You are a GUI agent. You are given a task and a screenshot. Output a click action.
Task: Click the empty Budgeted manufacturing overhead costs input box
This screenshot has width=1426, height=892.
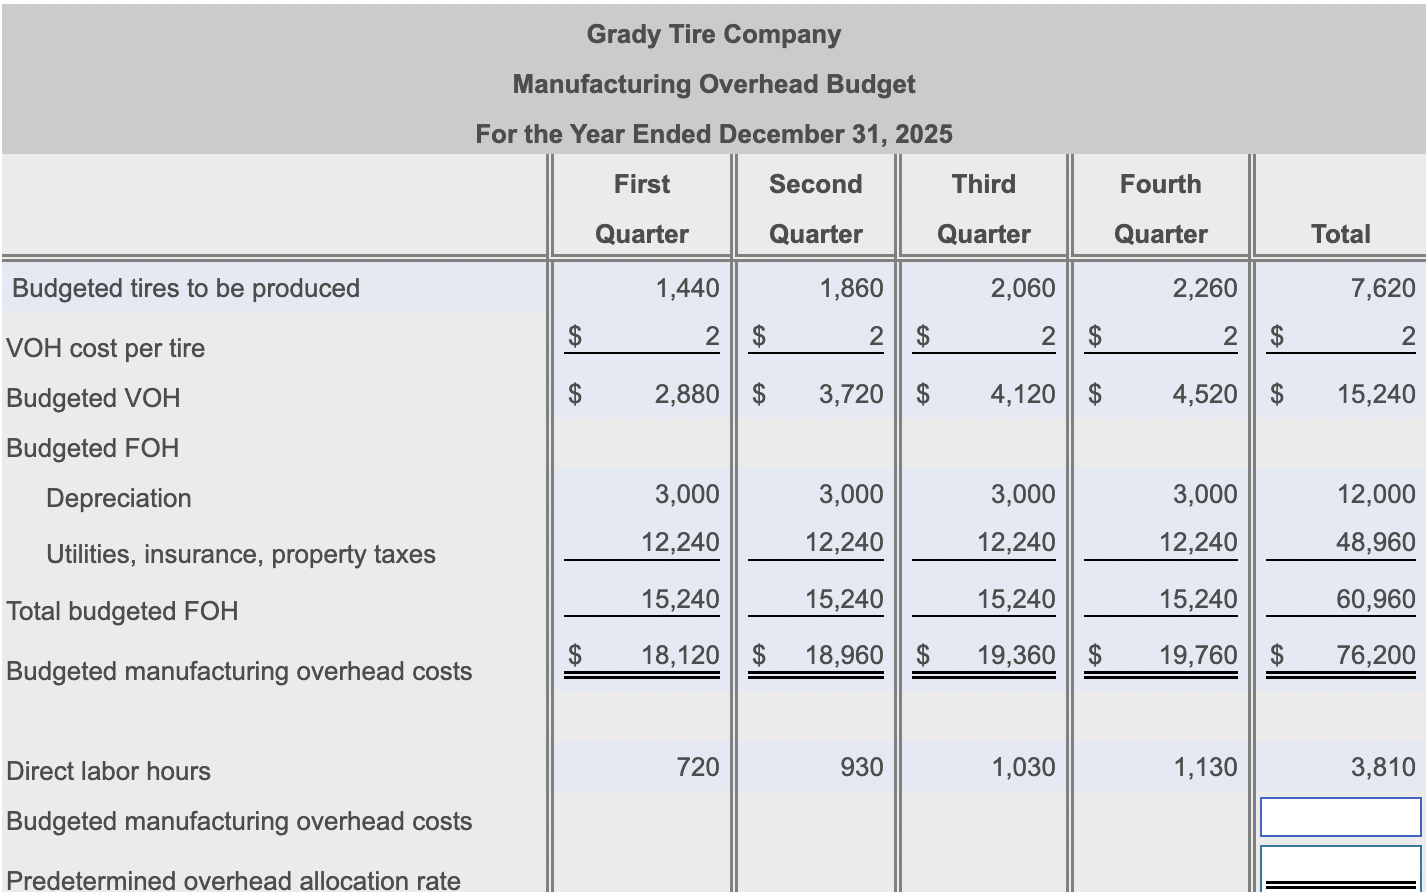click(1340, 817)
